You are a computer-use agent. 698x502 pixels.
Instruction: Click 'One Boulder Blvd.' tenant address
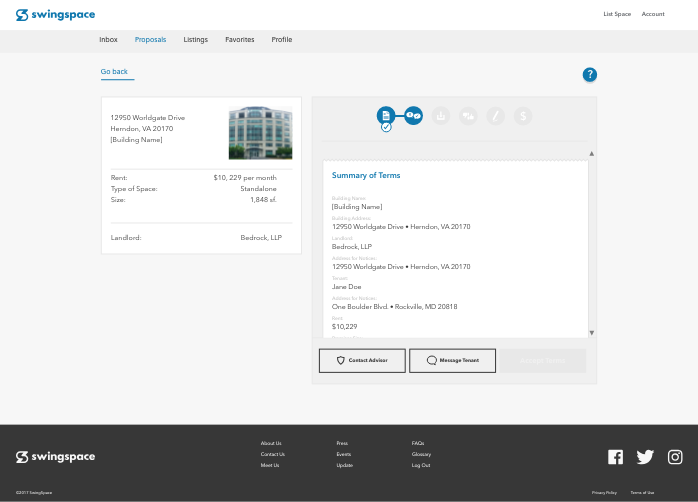pos(360,307)
